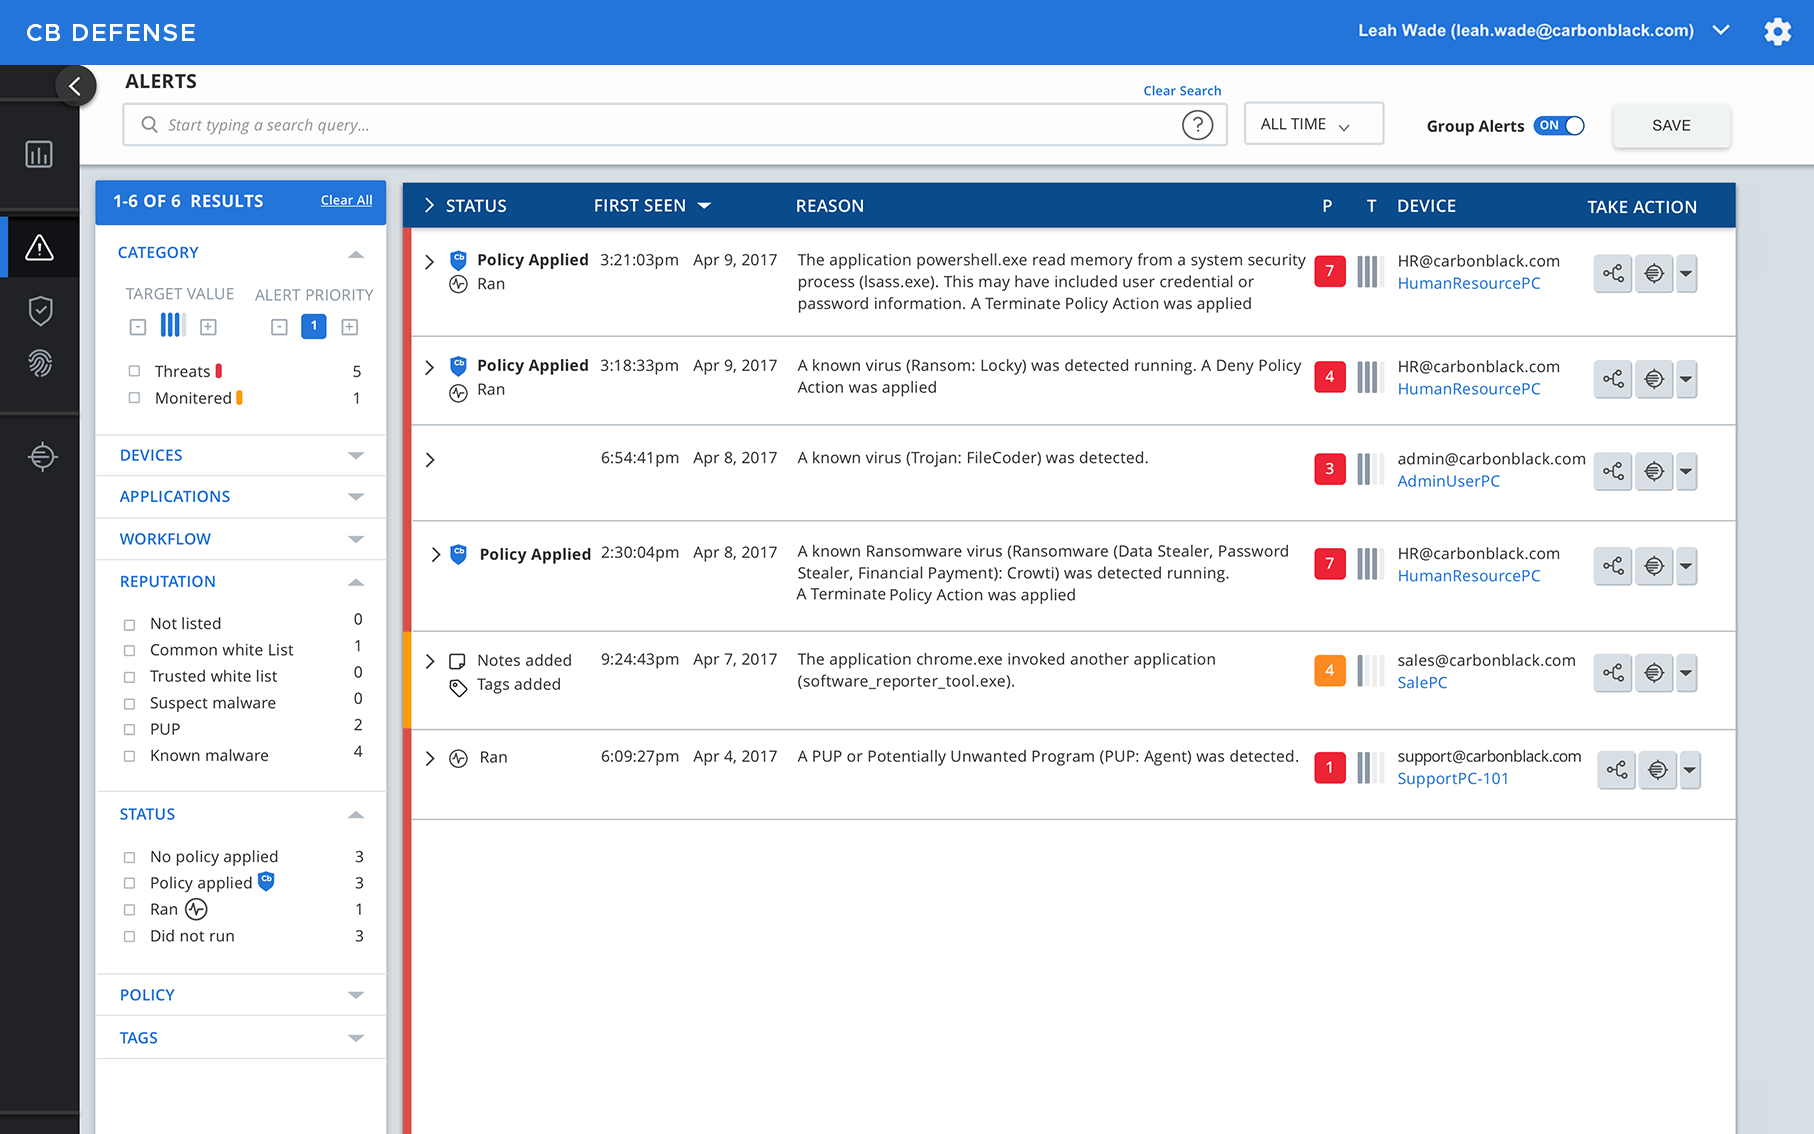Open the AdminUserPC device link
The image size is (1814, 1134).
click(x=1448, y=481)
